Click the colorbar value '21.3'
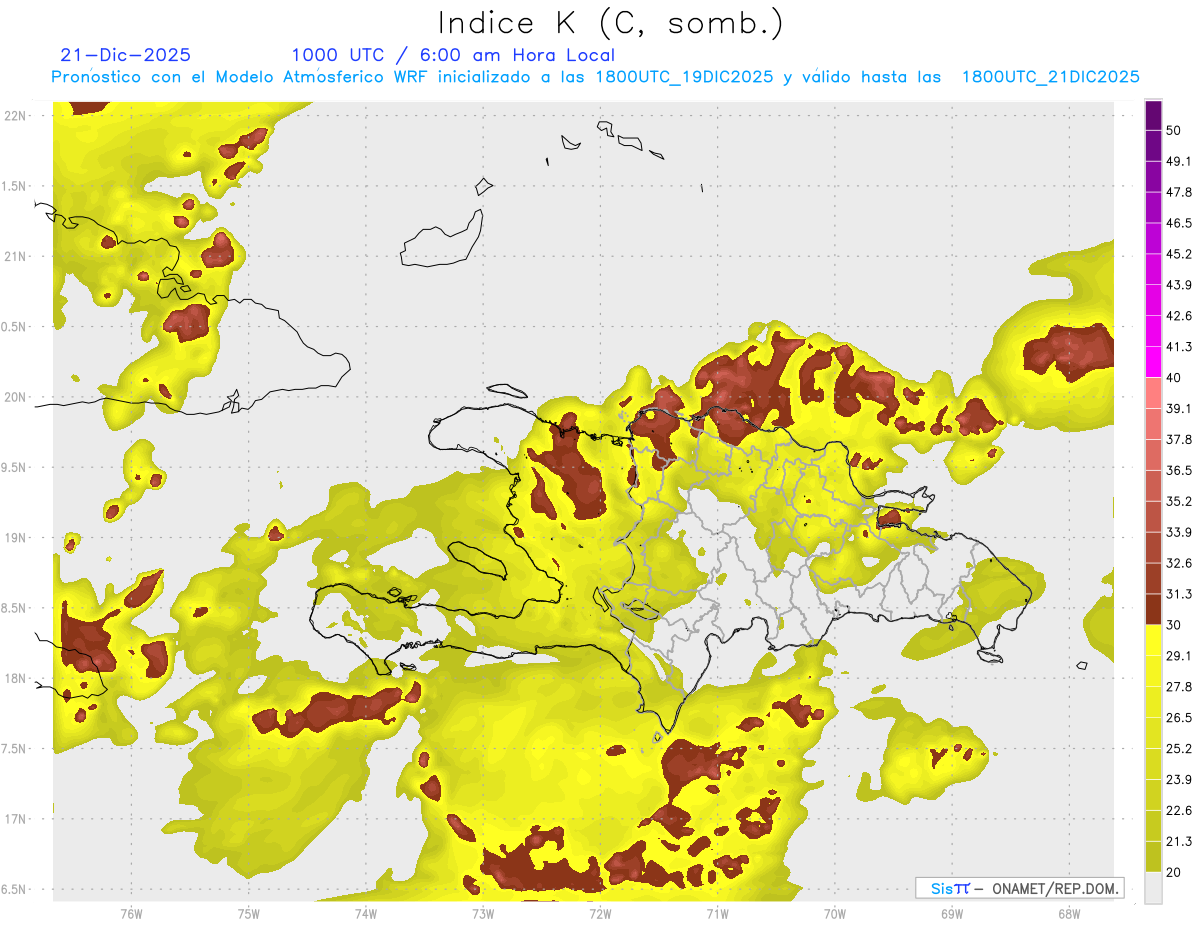The height and width of the screenshot is (927, 1200). click(x=1180, y=842)
